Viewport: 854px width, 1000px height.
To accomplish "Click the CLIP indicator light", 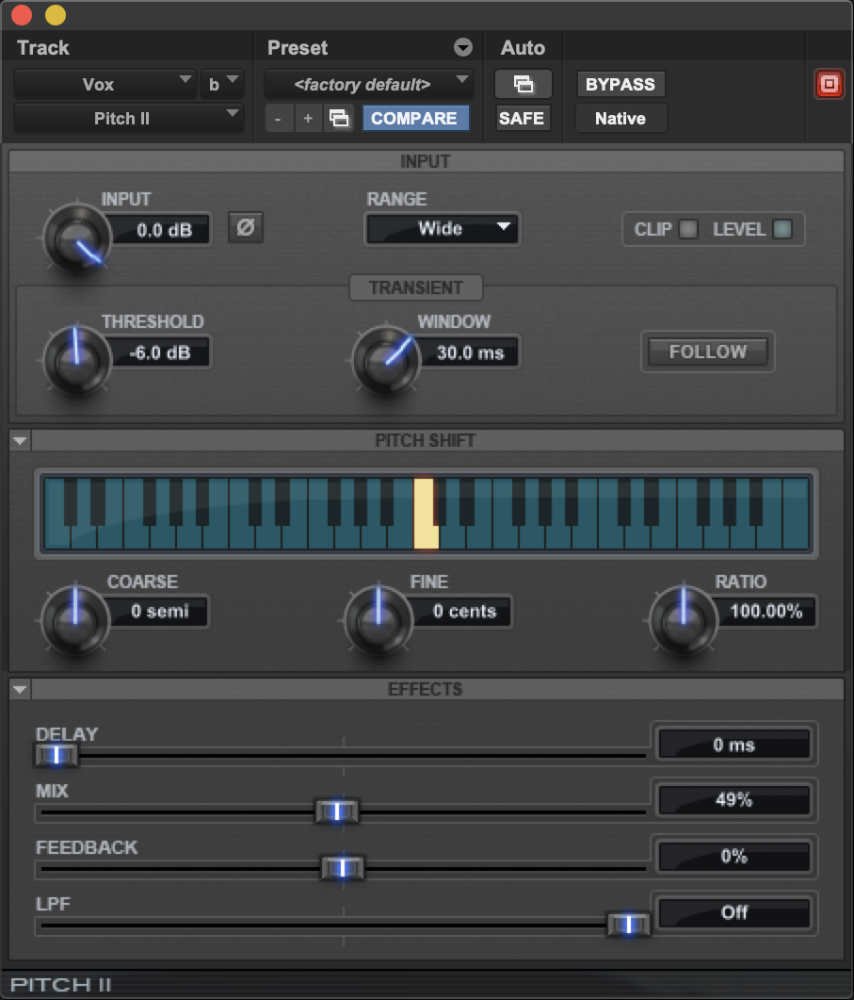I will click(688, 229).
